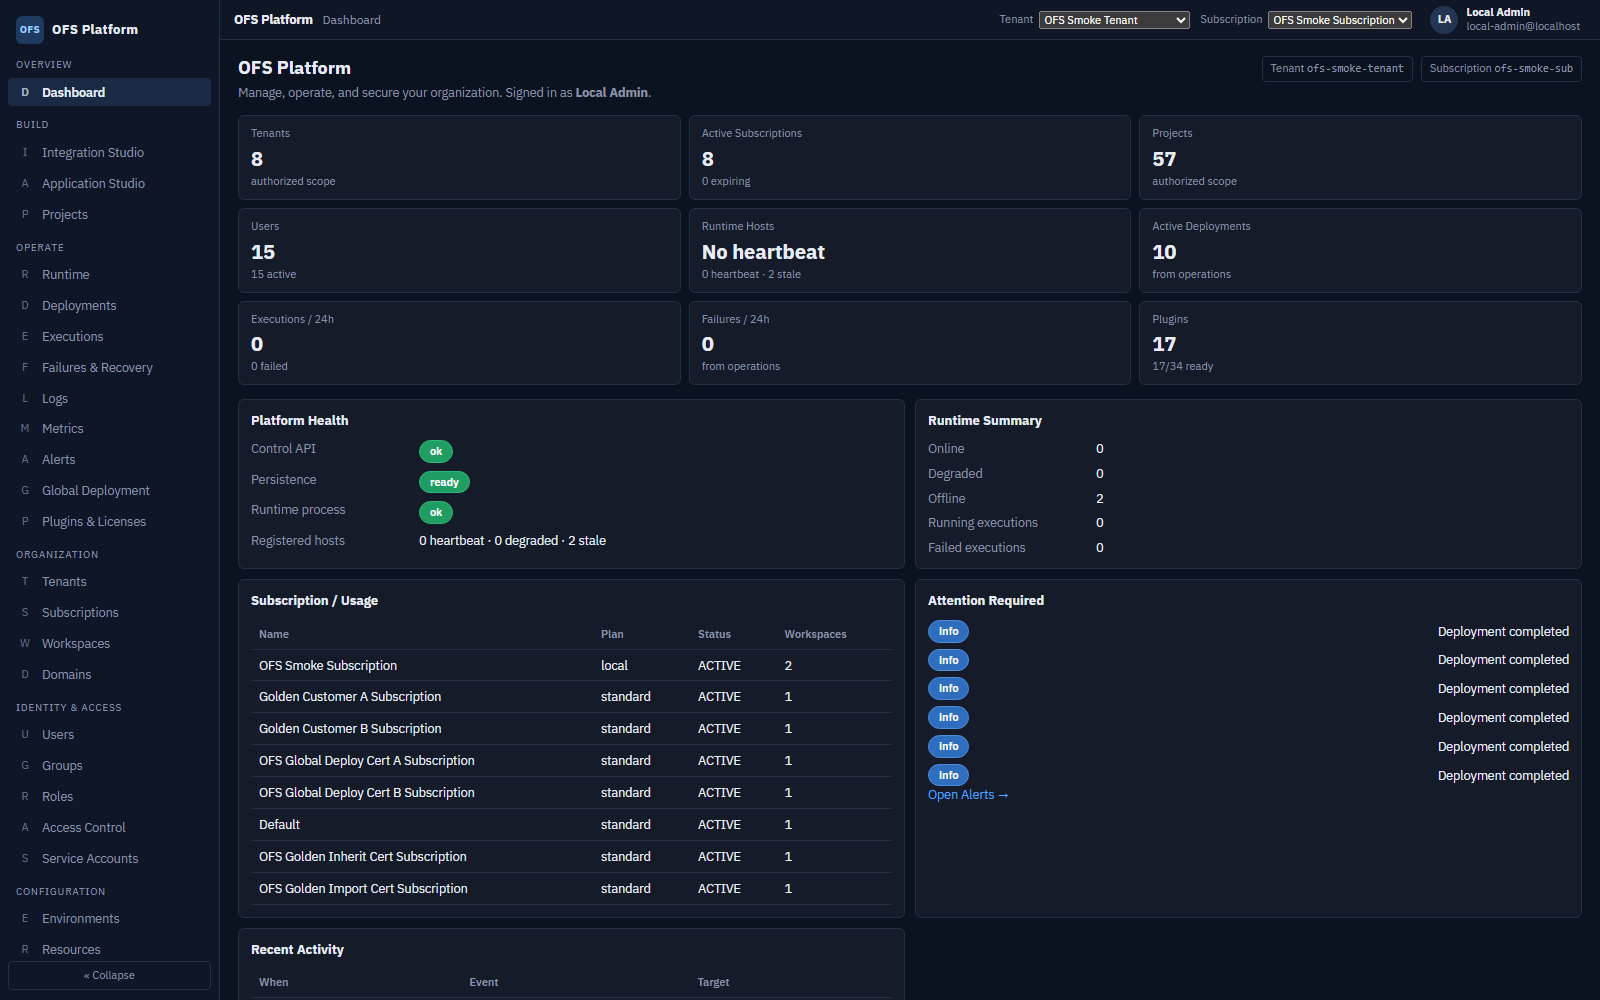Collapse the sidebar
Viewport: 1600px width, 1000px height.
coord(109,975)
